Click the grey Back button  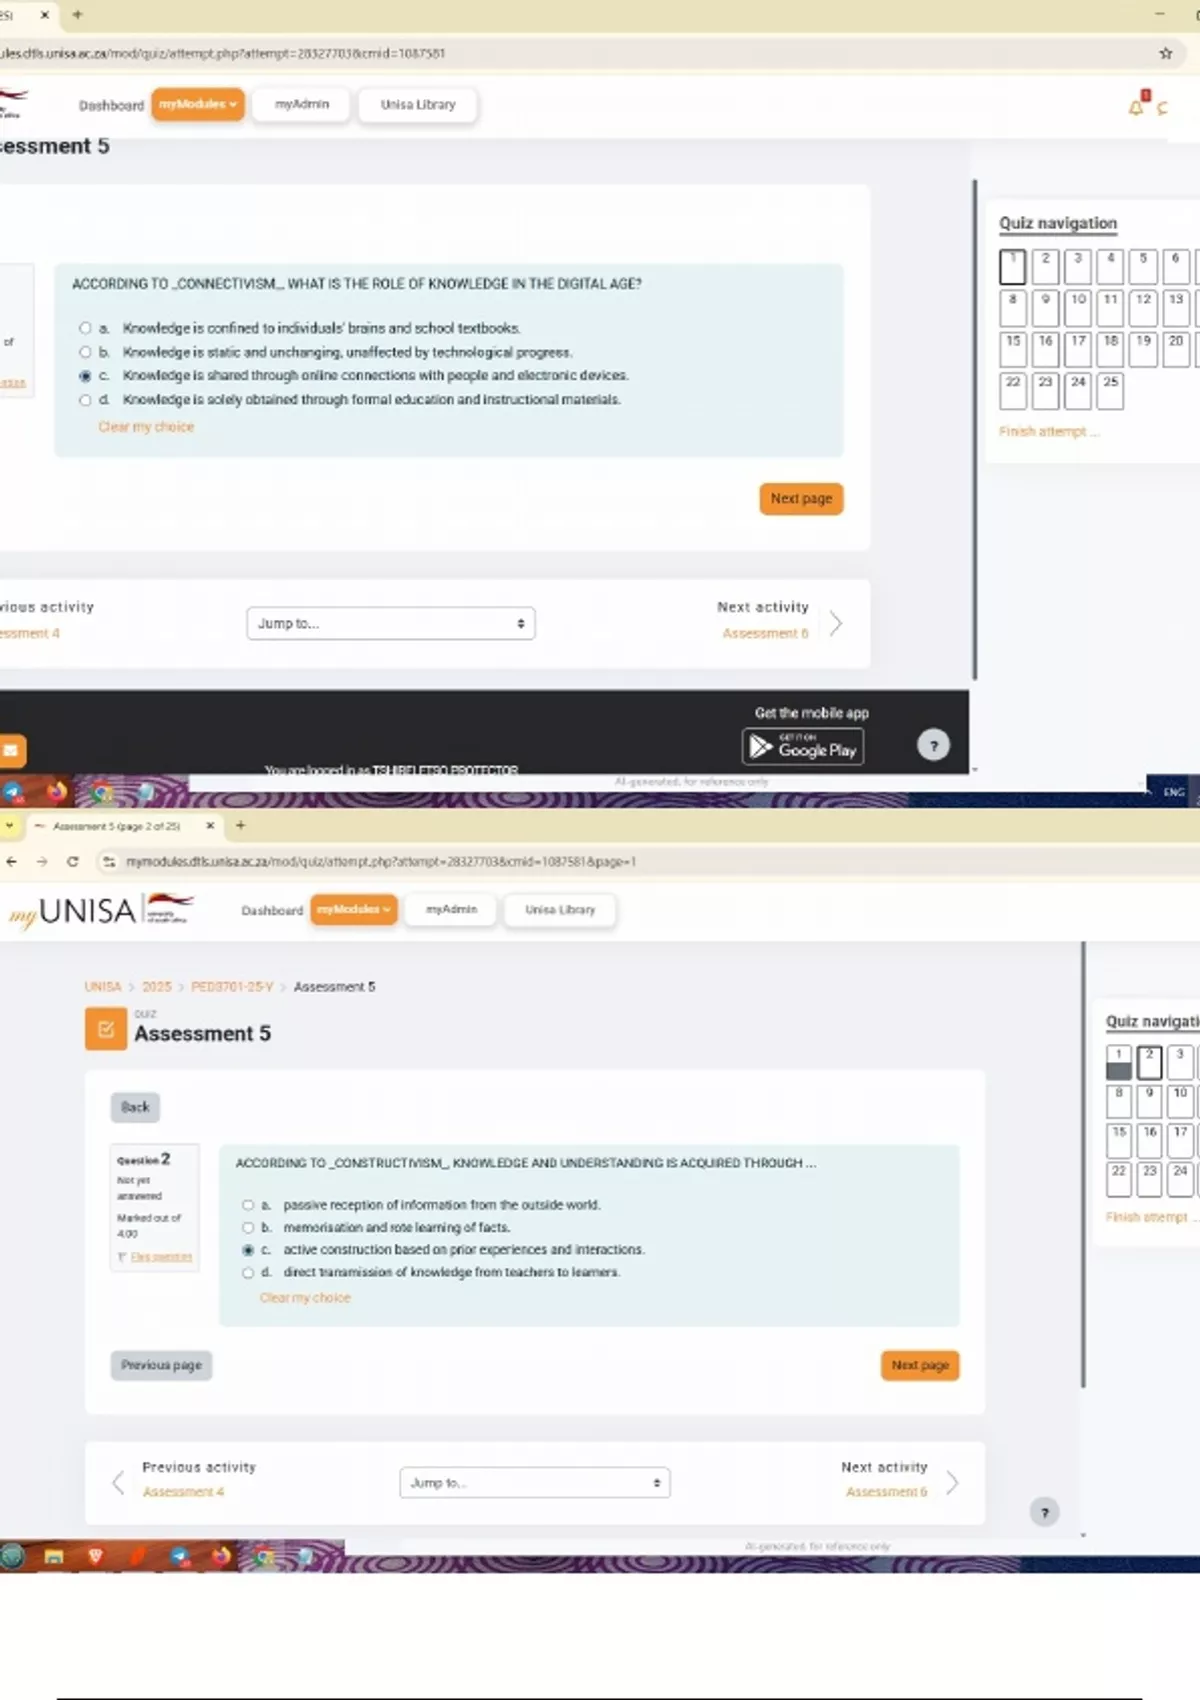(x=135, y=1107)
